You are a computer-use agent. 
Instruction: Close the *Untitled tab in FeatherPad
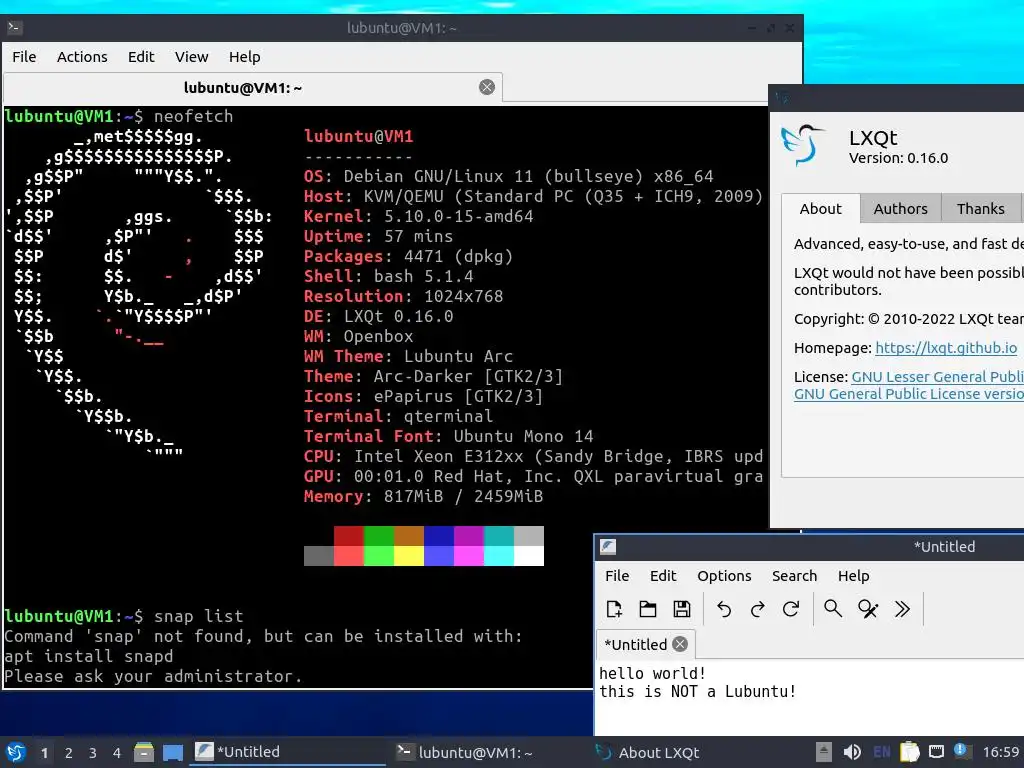(x=680, y=644)
